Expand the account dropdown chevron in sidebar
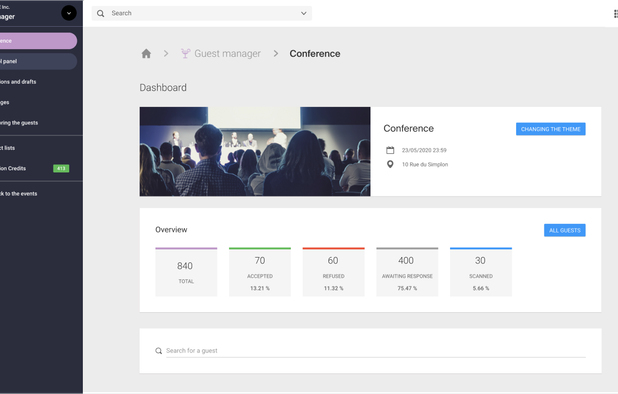Screen dimensions: 618x394 point(69,13)
